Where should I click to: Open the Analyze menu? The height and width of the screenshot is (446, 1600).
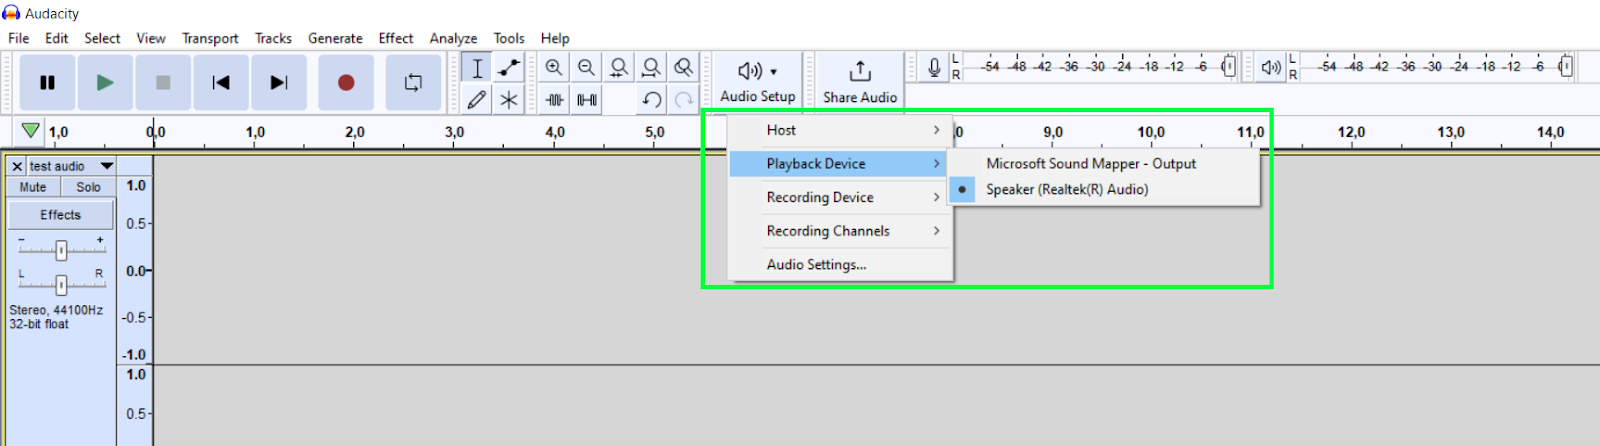pyautogui.click(x=453, y=38)
